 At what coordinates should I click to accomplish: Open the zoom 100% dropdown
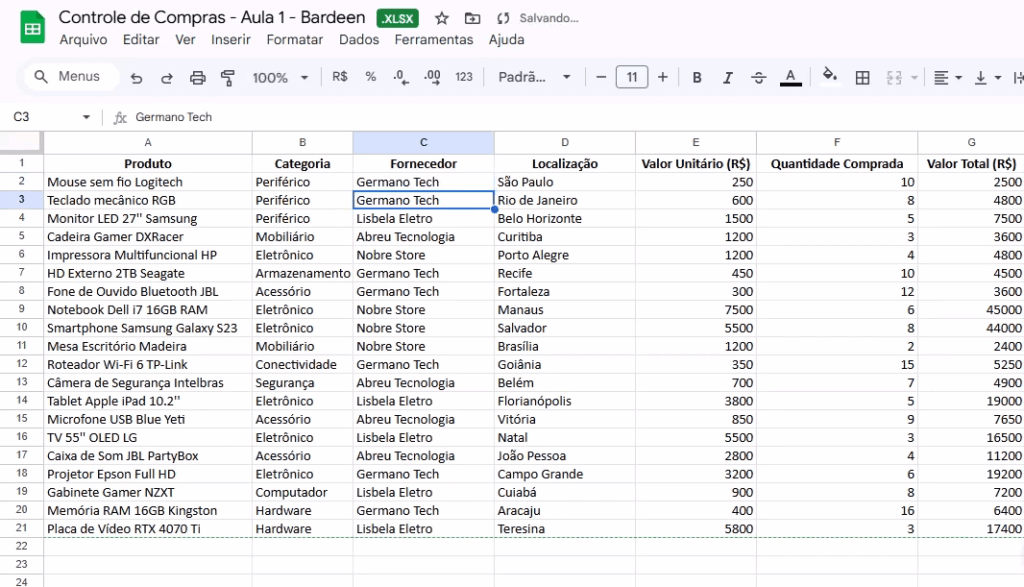point(280,78)
